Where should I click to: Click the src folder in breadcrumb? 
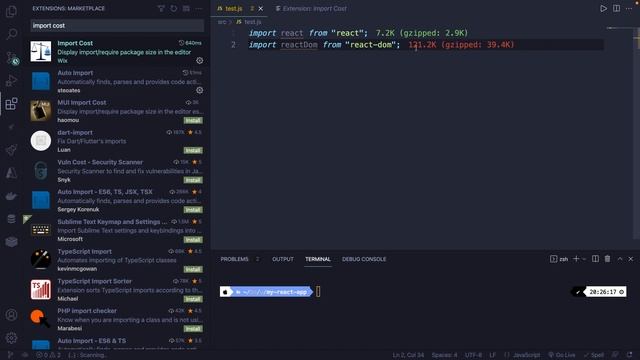[222, 22]
